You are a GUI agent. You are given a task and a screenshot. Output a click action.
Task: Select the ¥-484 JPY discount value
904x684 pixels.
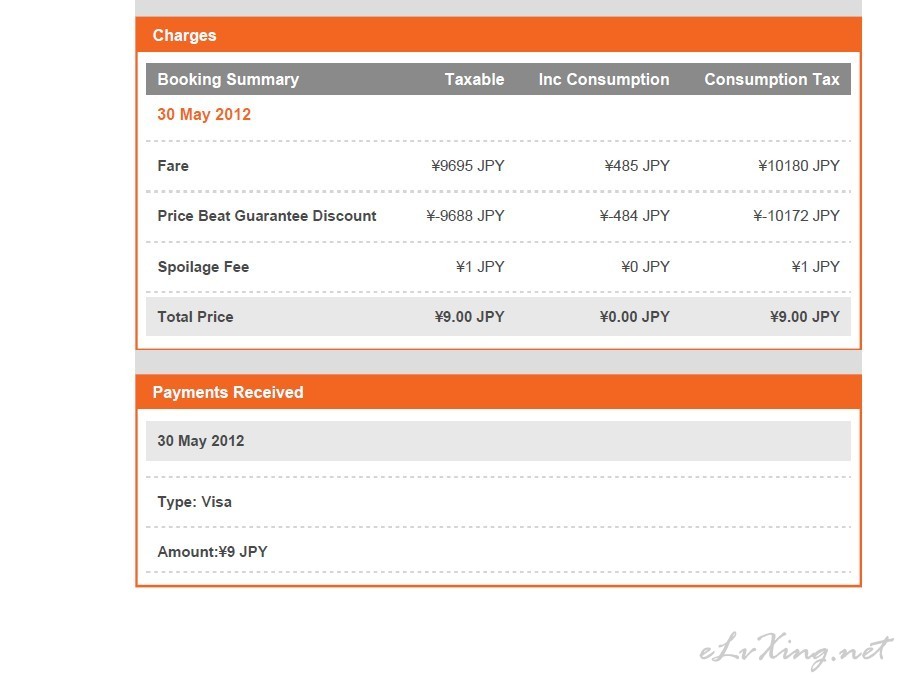634,216
